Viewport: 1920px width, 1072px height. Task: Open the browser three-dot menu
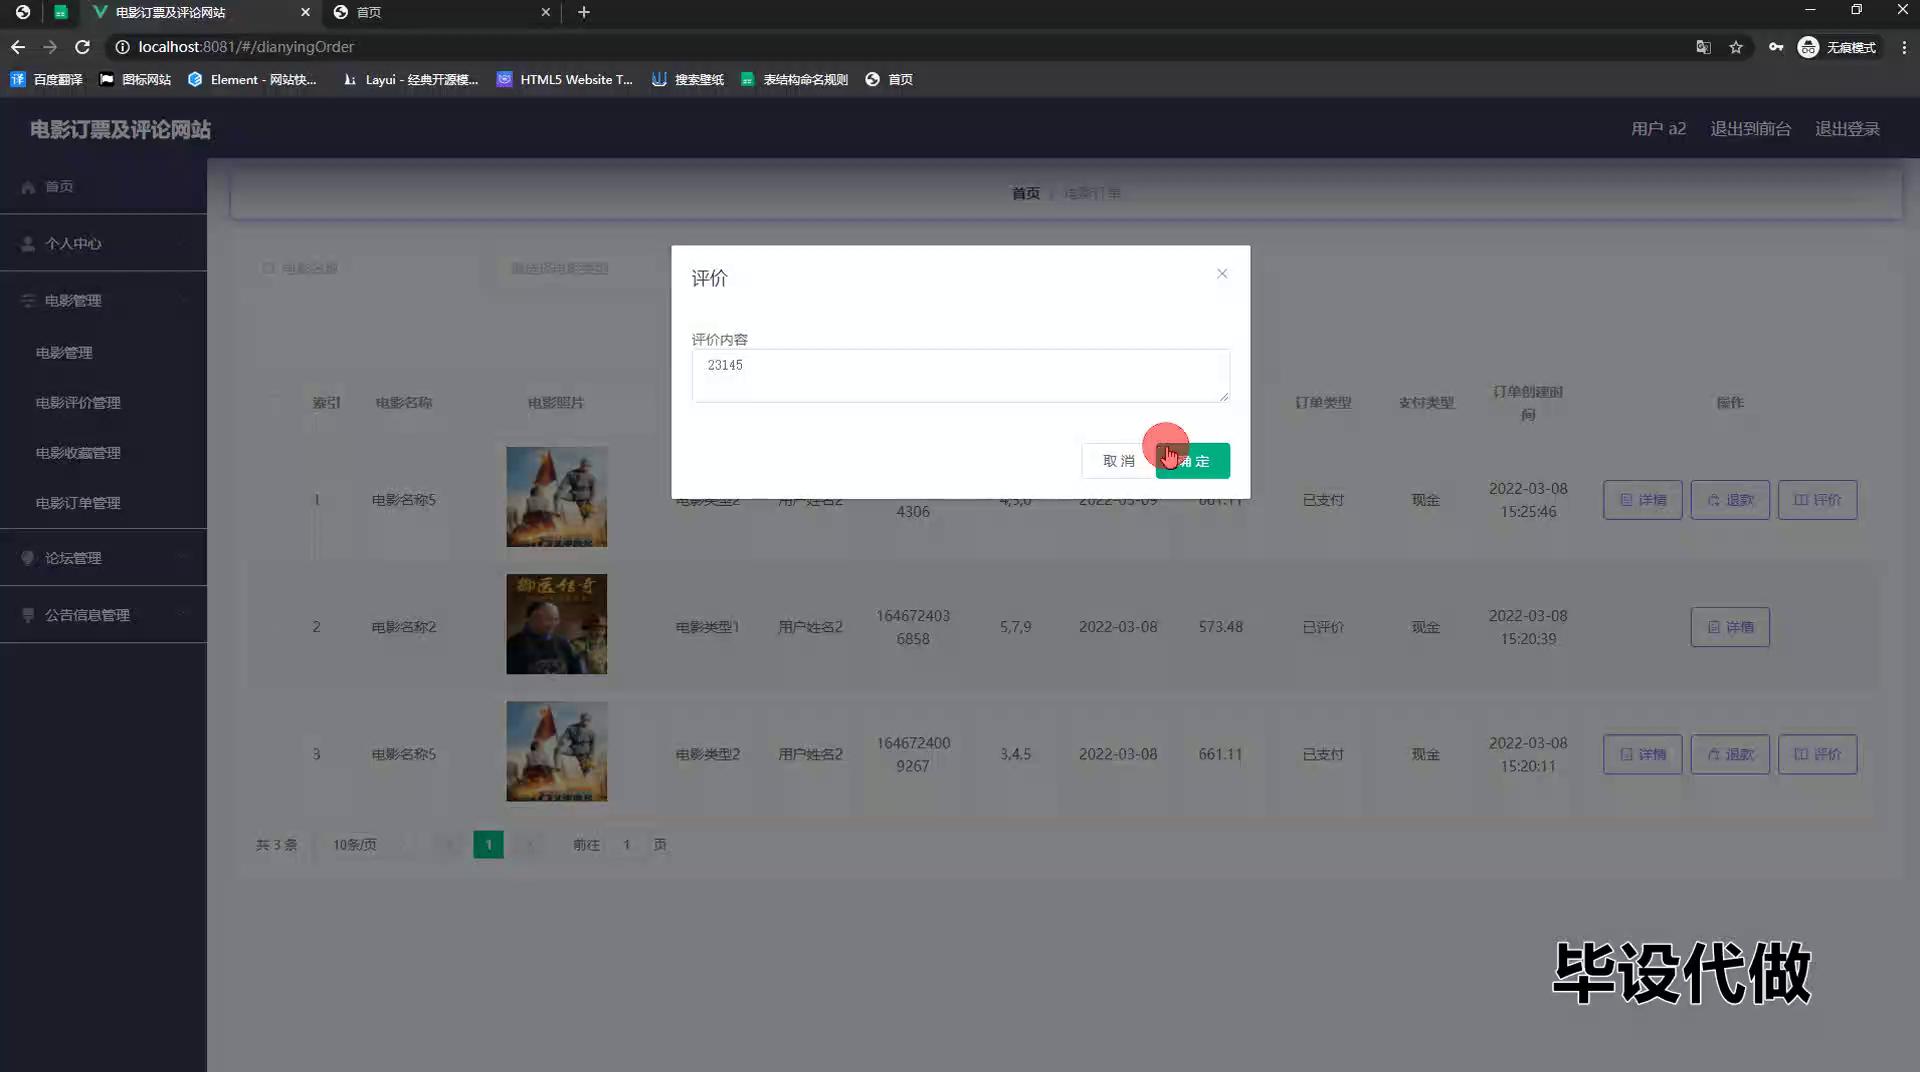click(x=1903, y=47)
